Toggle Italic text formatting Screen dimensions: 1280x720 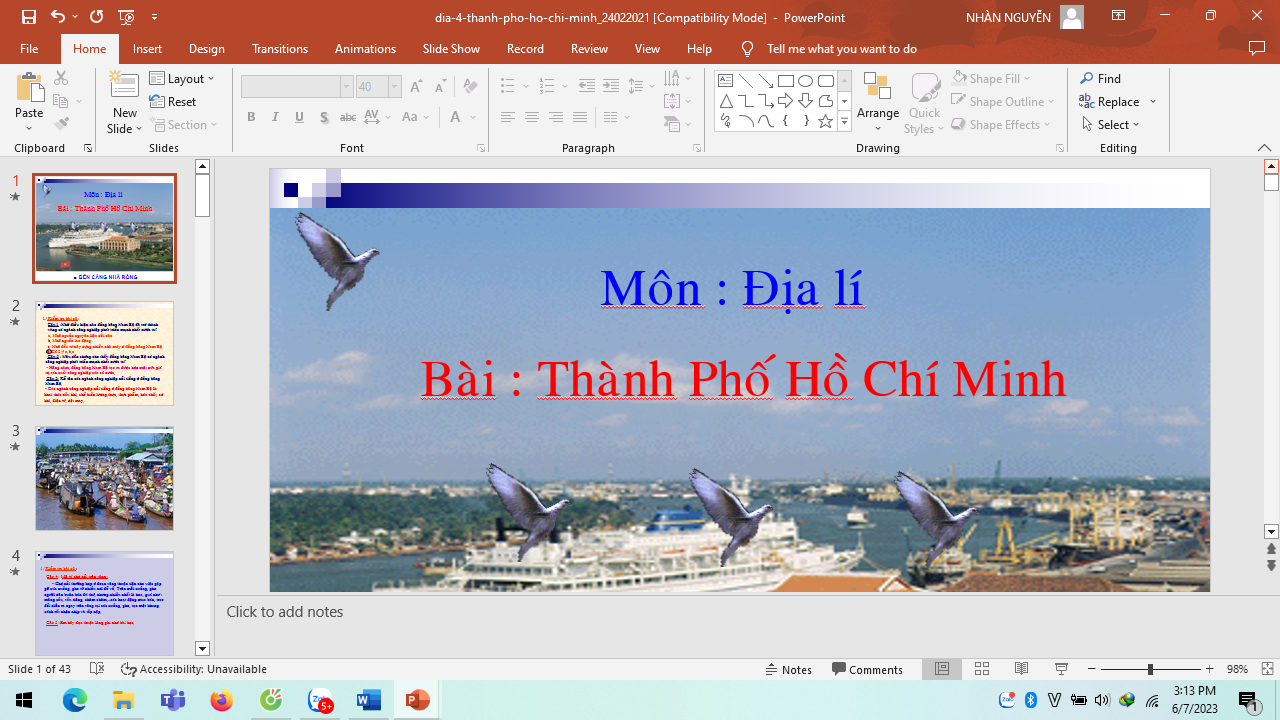click(x=275, y=117)
